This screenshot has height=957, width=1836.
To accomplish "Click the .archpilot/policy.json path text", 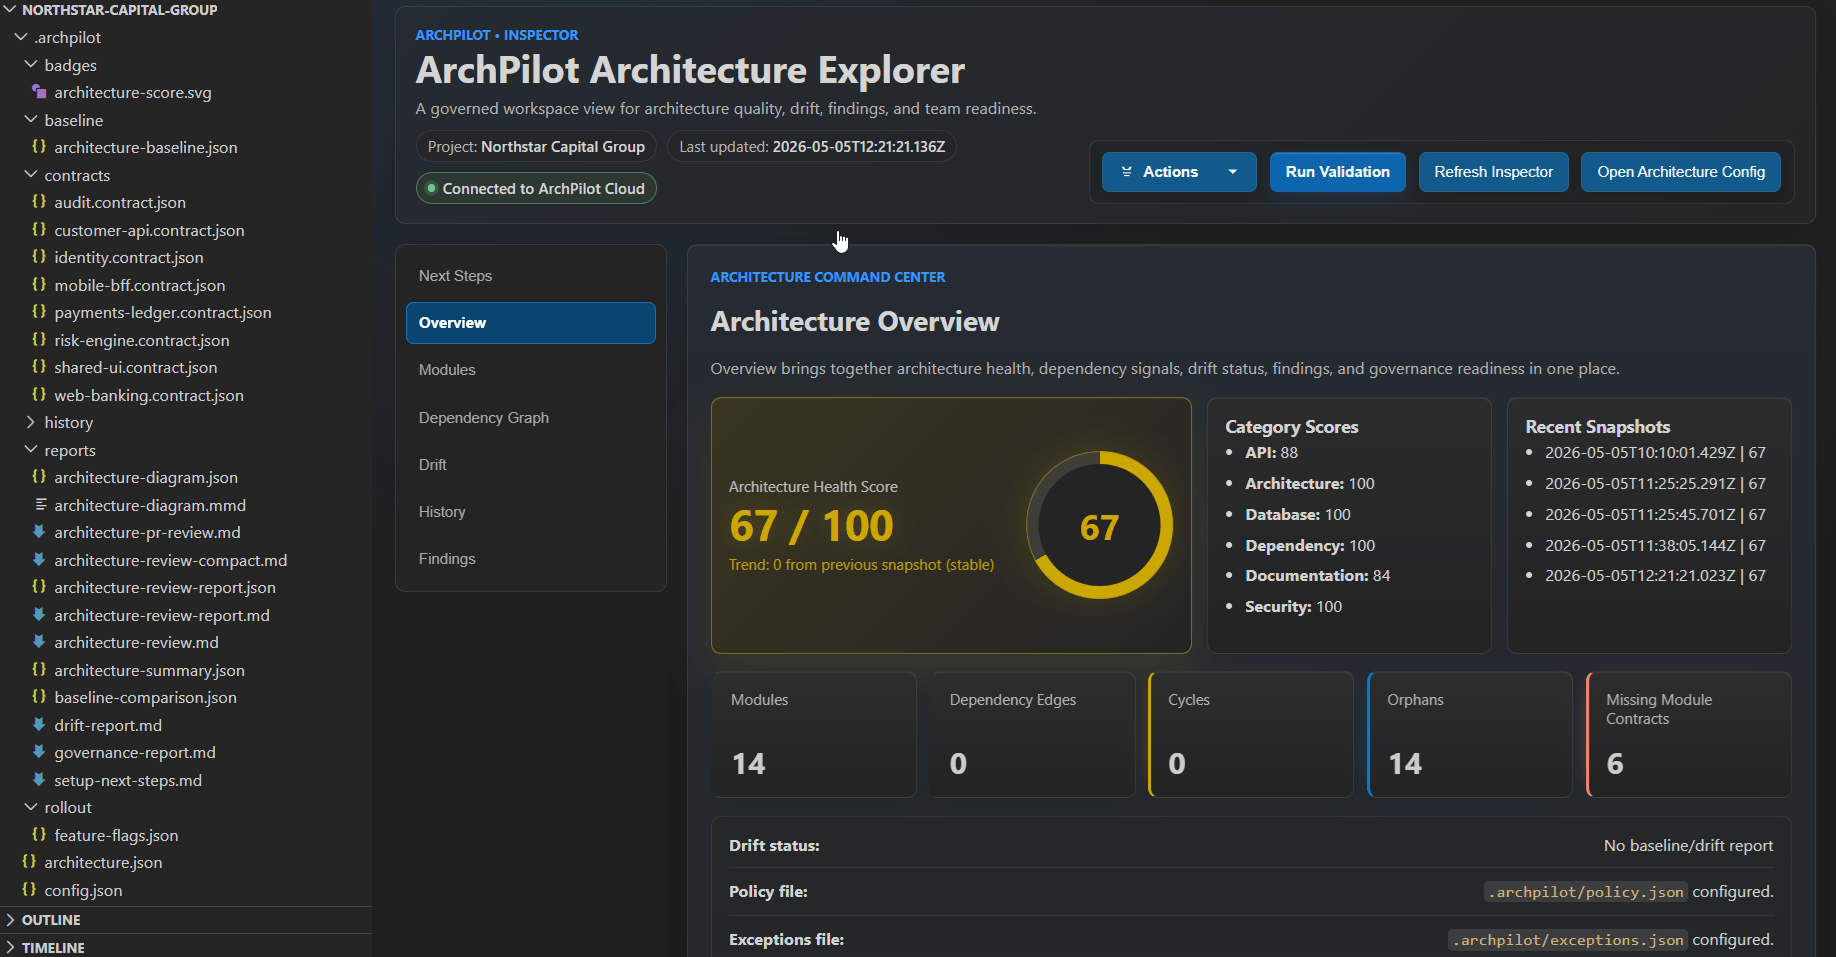I will pyautogui.click(x=1586, y=892).
